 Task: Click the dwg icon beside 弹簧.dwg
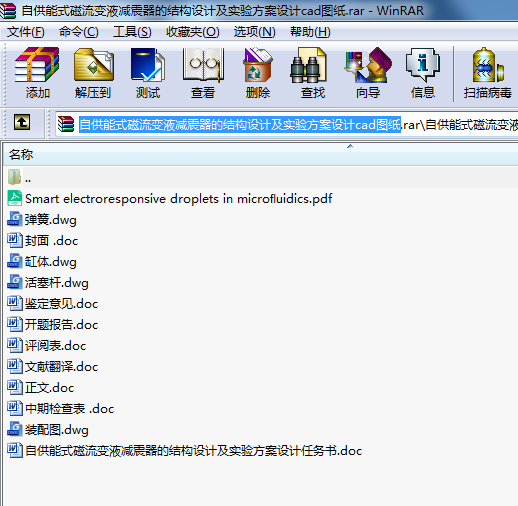pos(15,219)
